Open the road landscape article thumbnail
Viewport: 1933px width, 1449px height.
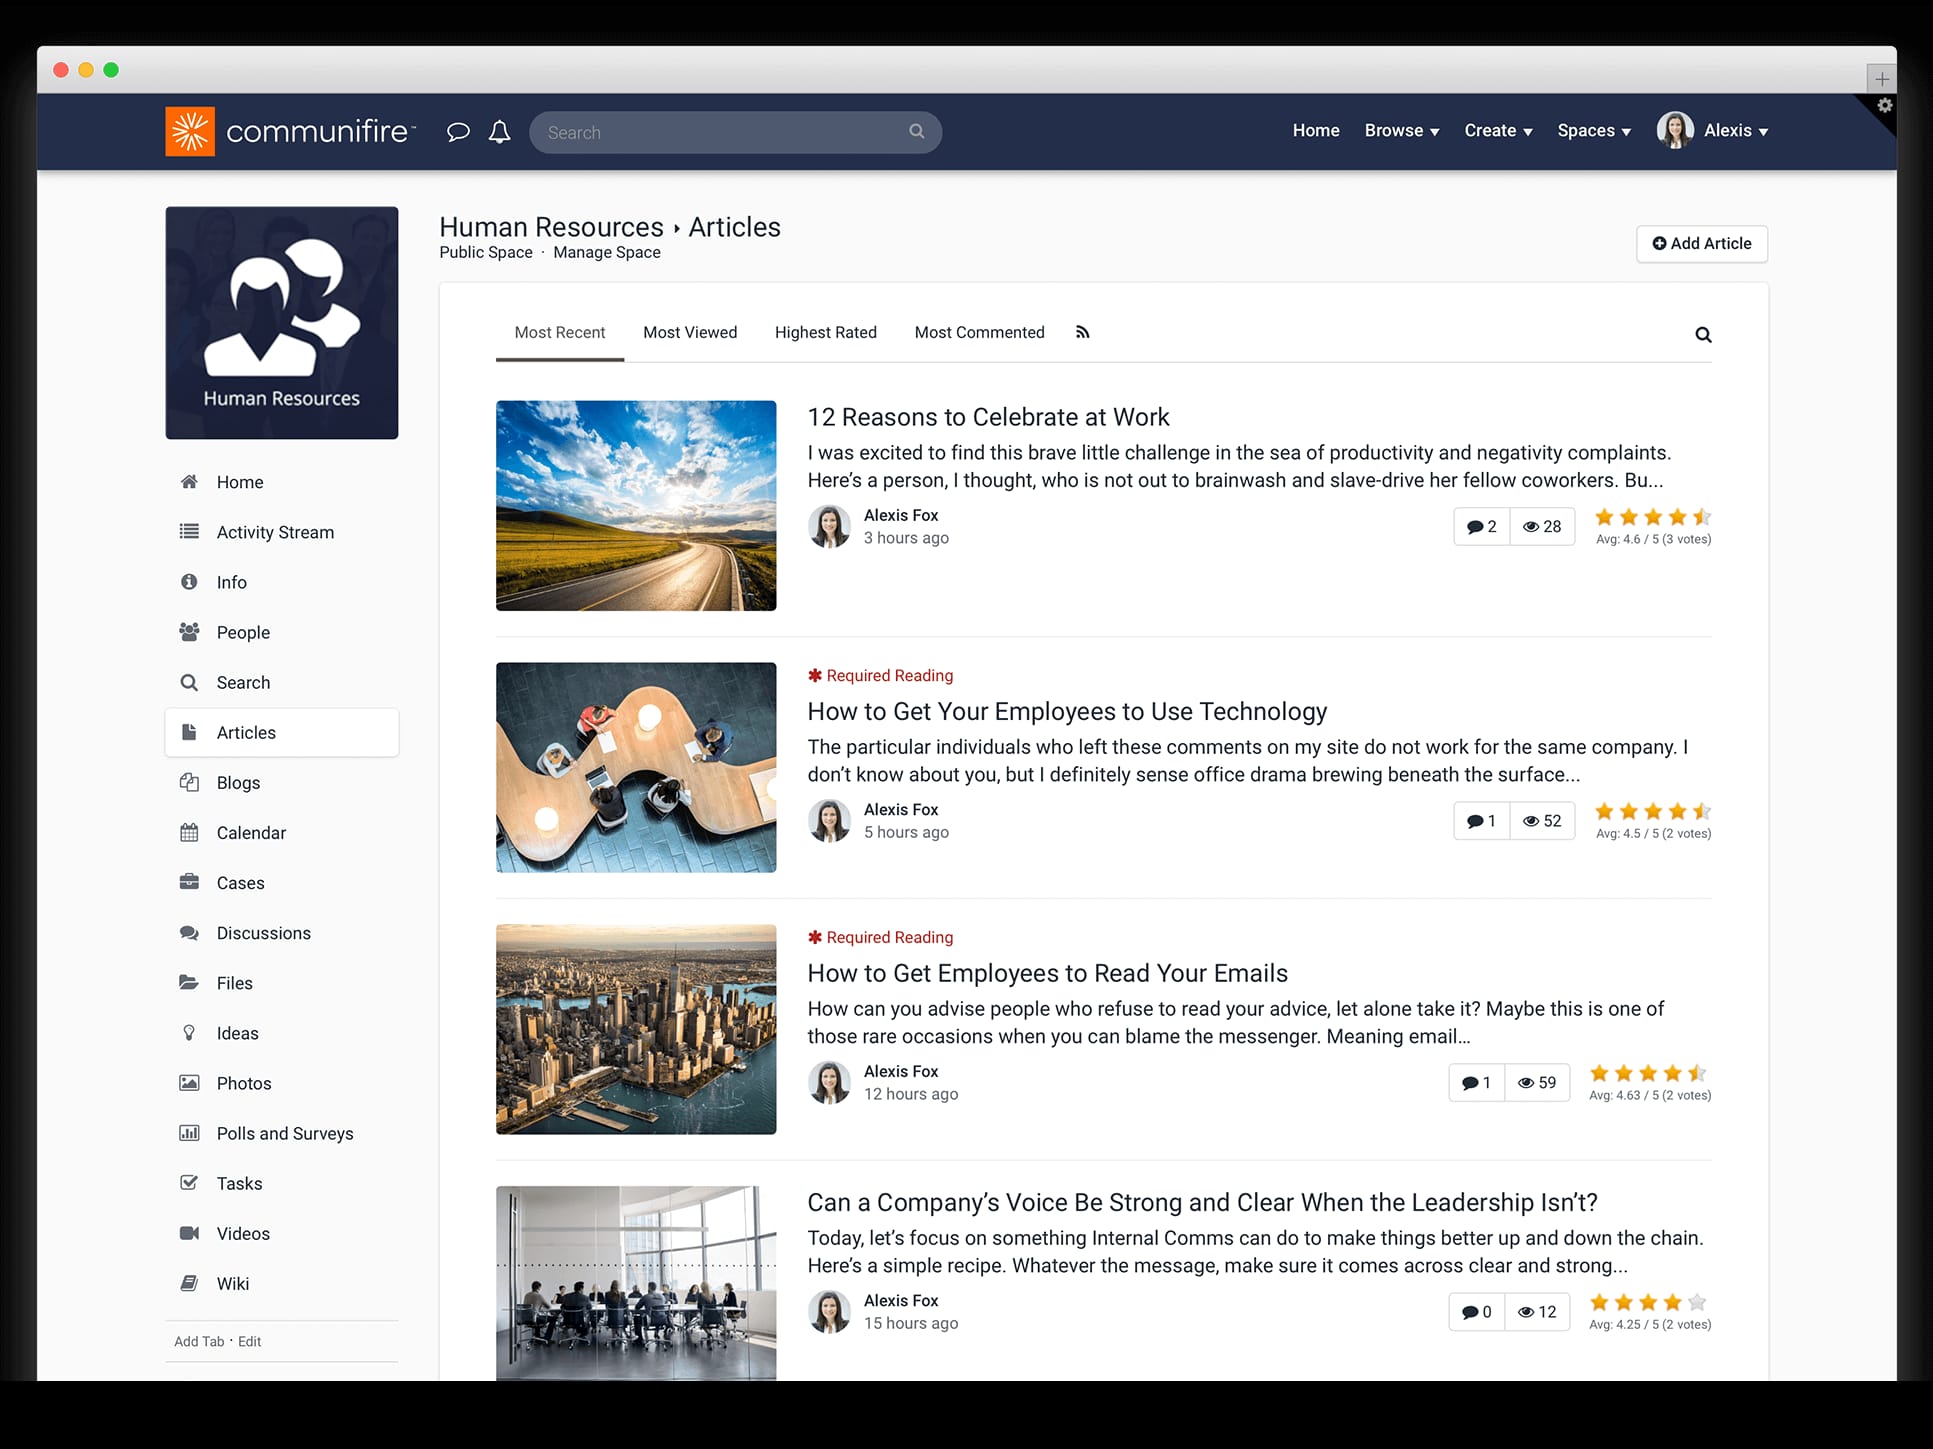click(635, 505)
